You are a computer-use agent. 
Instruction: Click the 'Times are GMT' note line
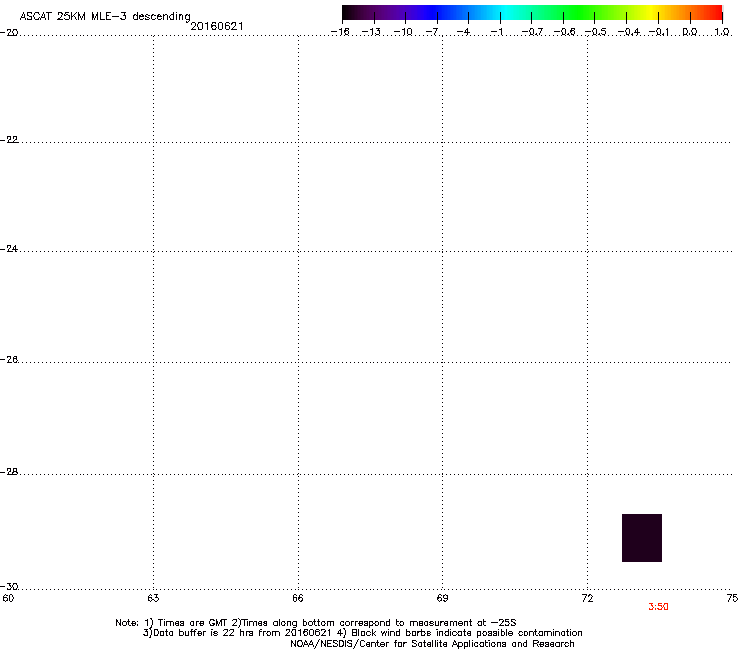tap(316, 623)
